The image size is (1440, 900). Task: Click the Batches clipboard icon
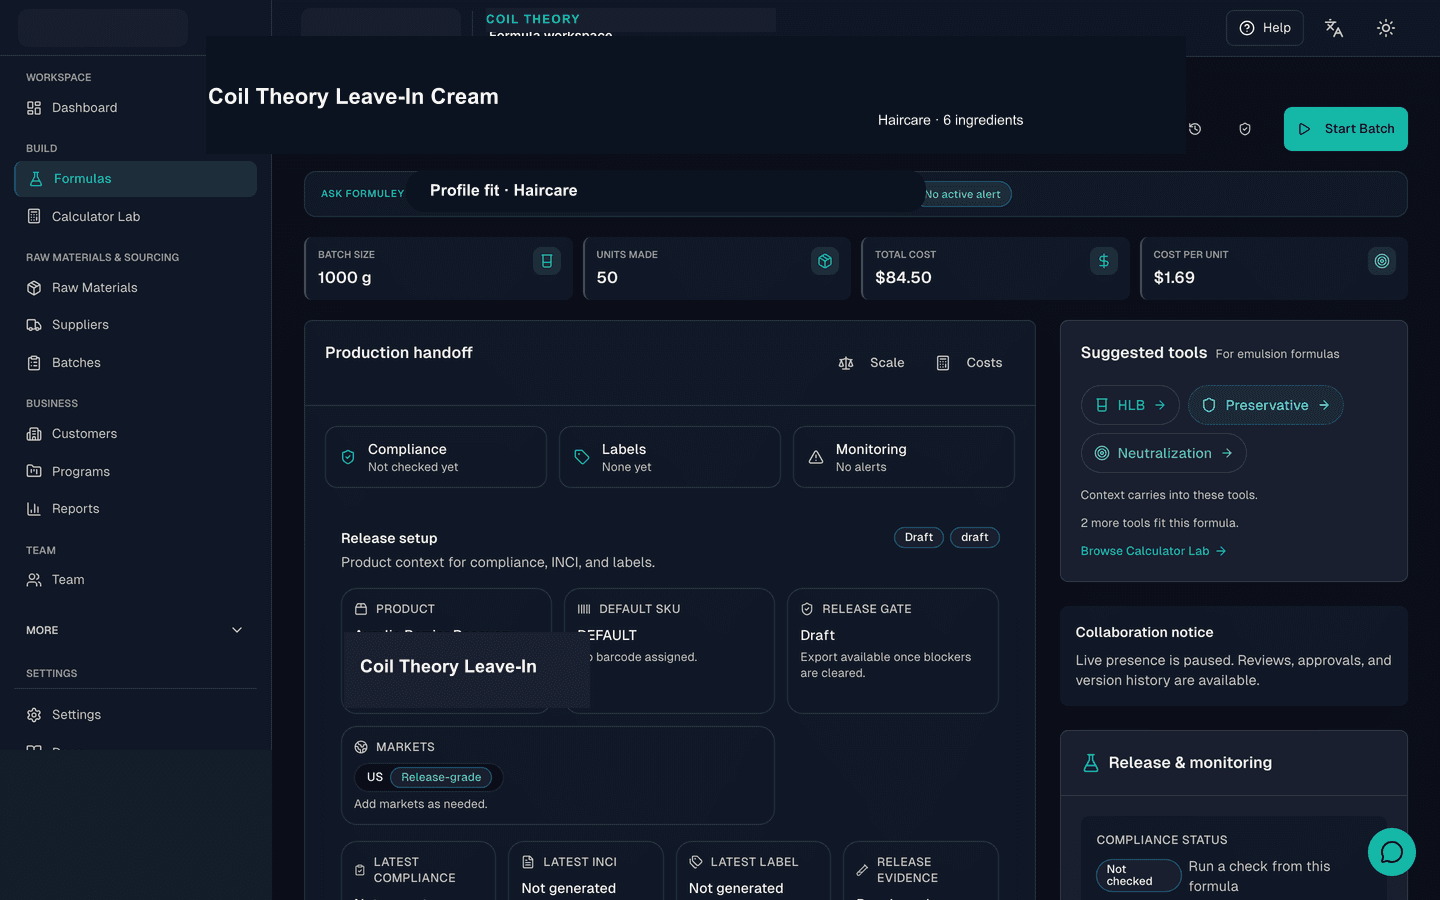[34, 363]
